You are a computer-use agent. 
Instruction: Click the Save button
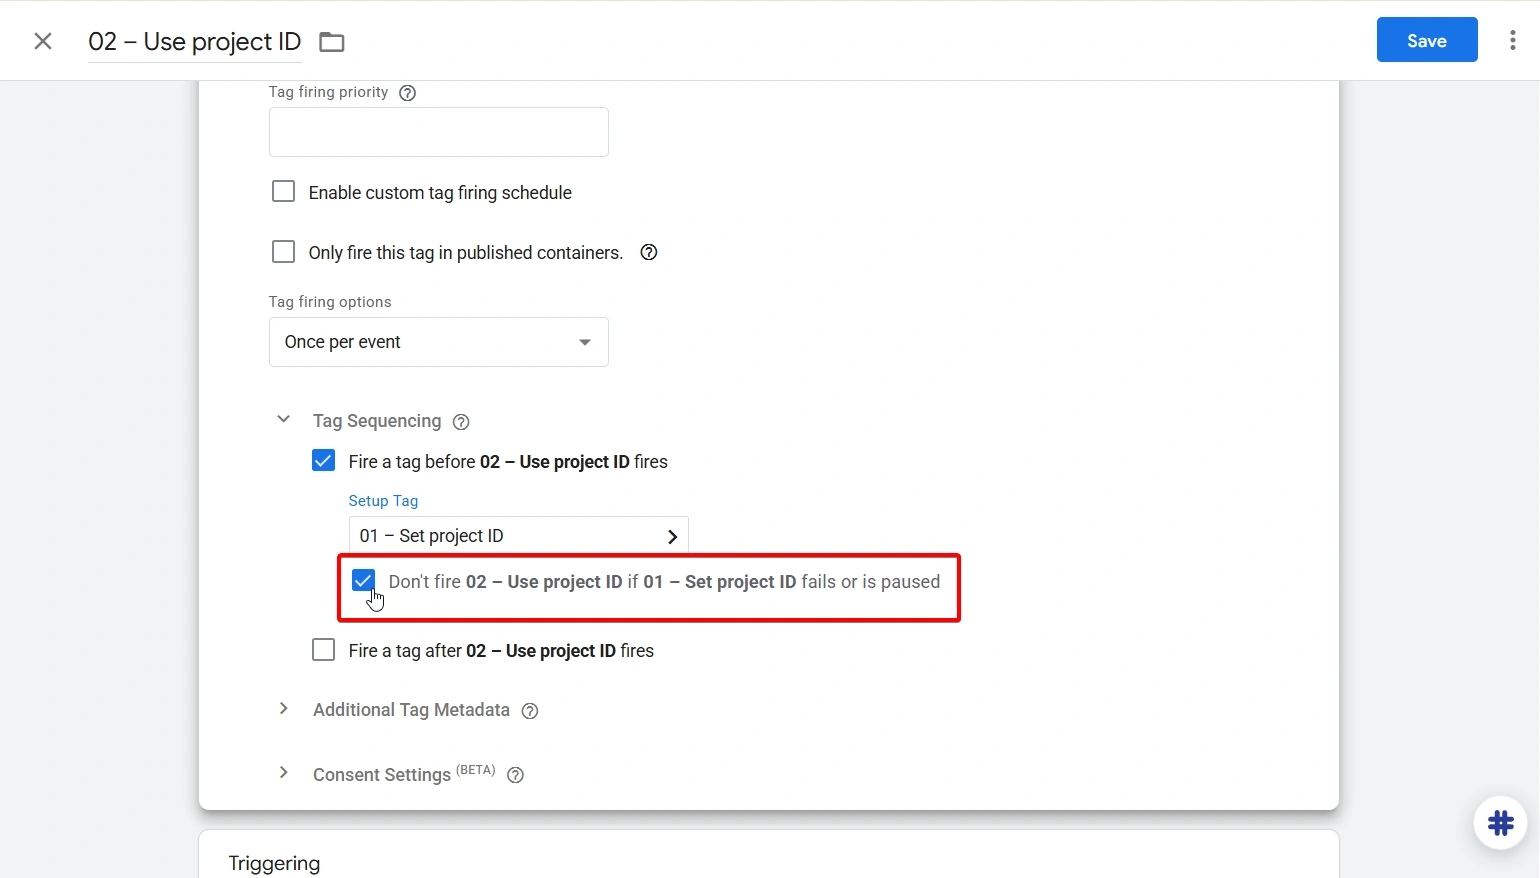1427,40
